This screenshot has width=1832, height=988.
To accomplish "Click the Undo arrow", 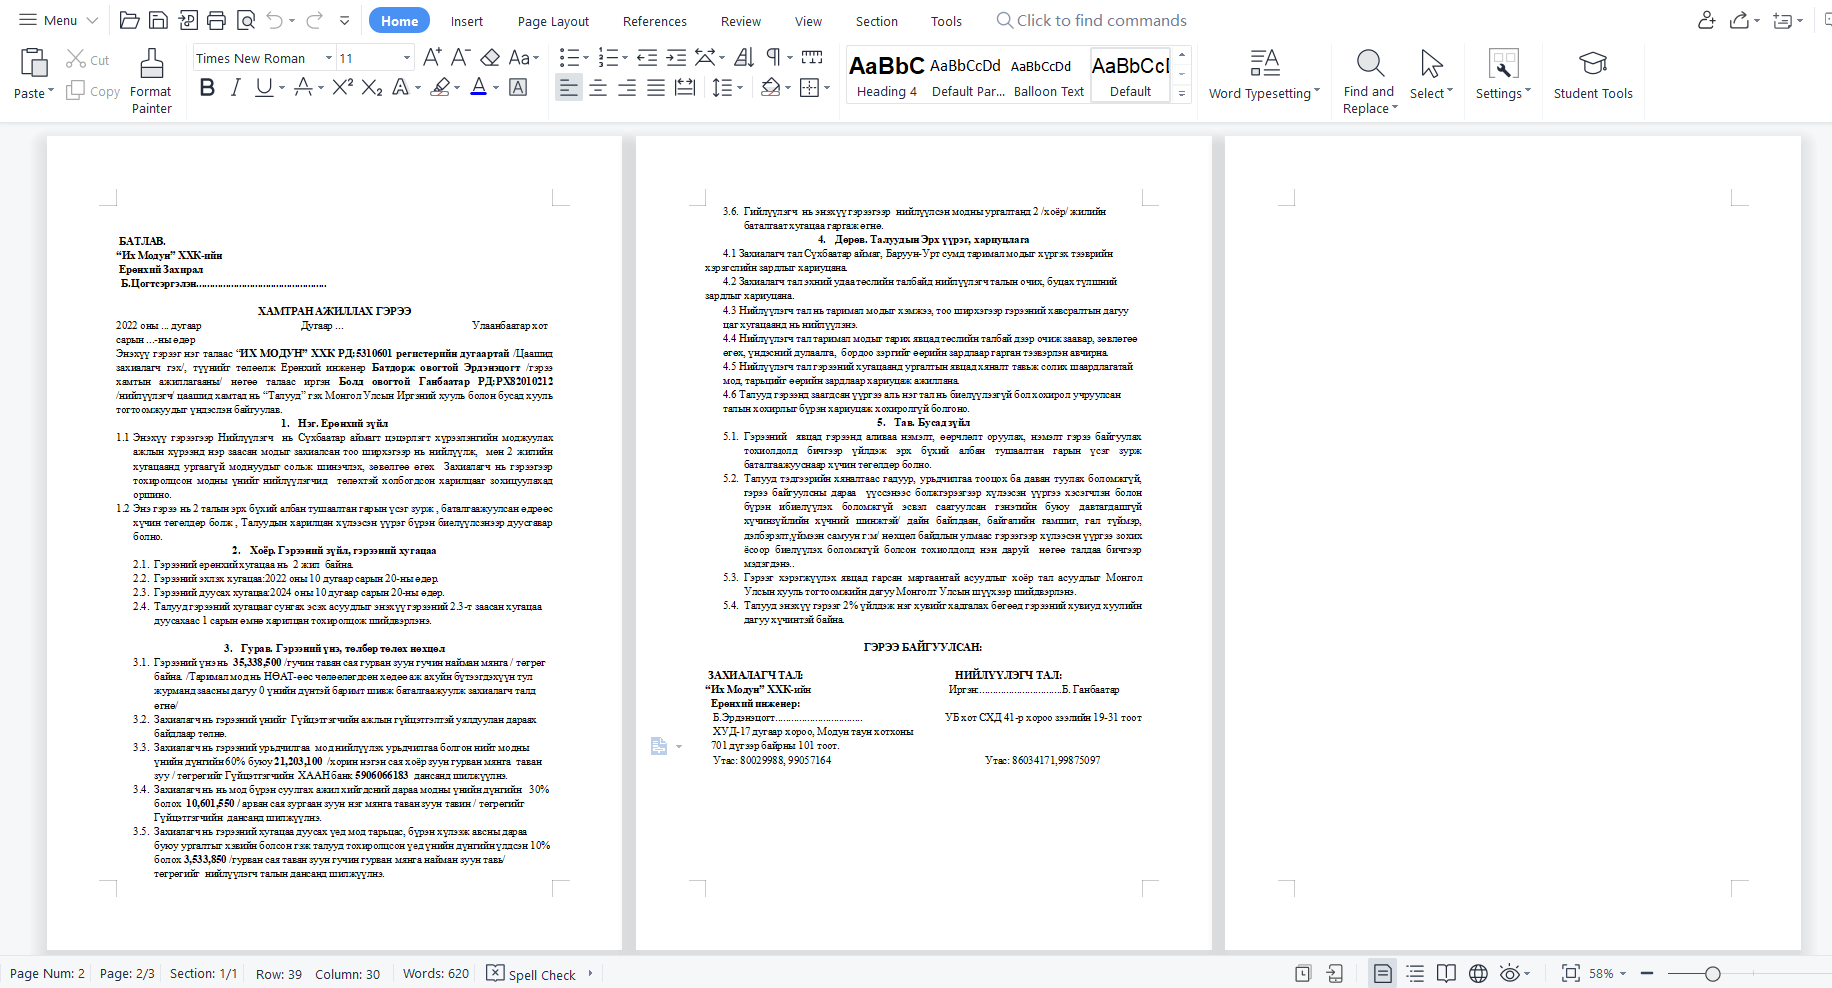I will click(275, 20).
